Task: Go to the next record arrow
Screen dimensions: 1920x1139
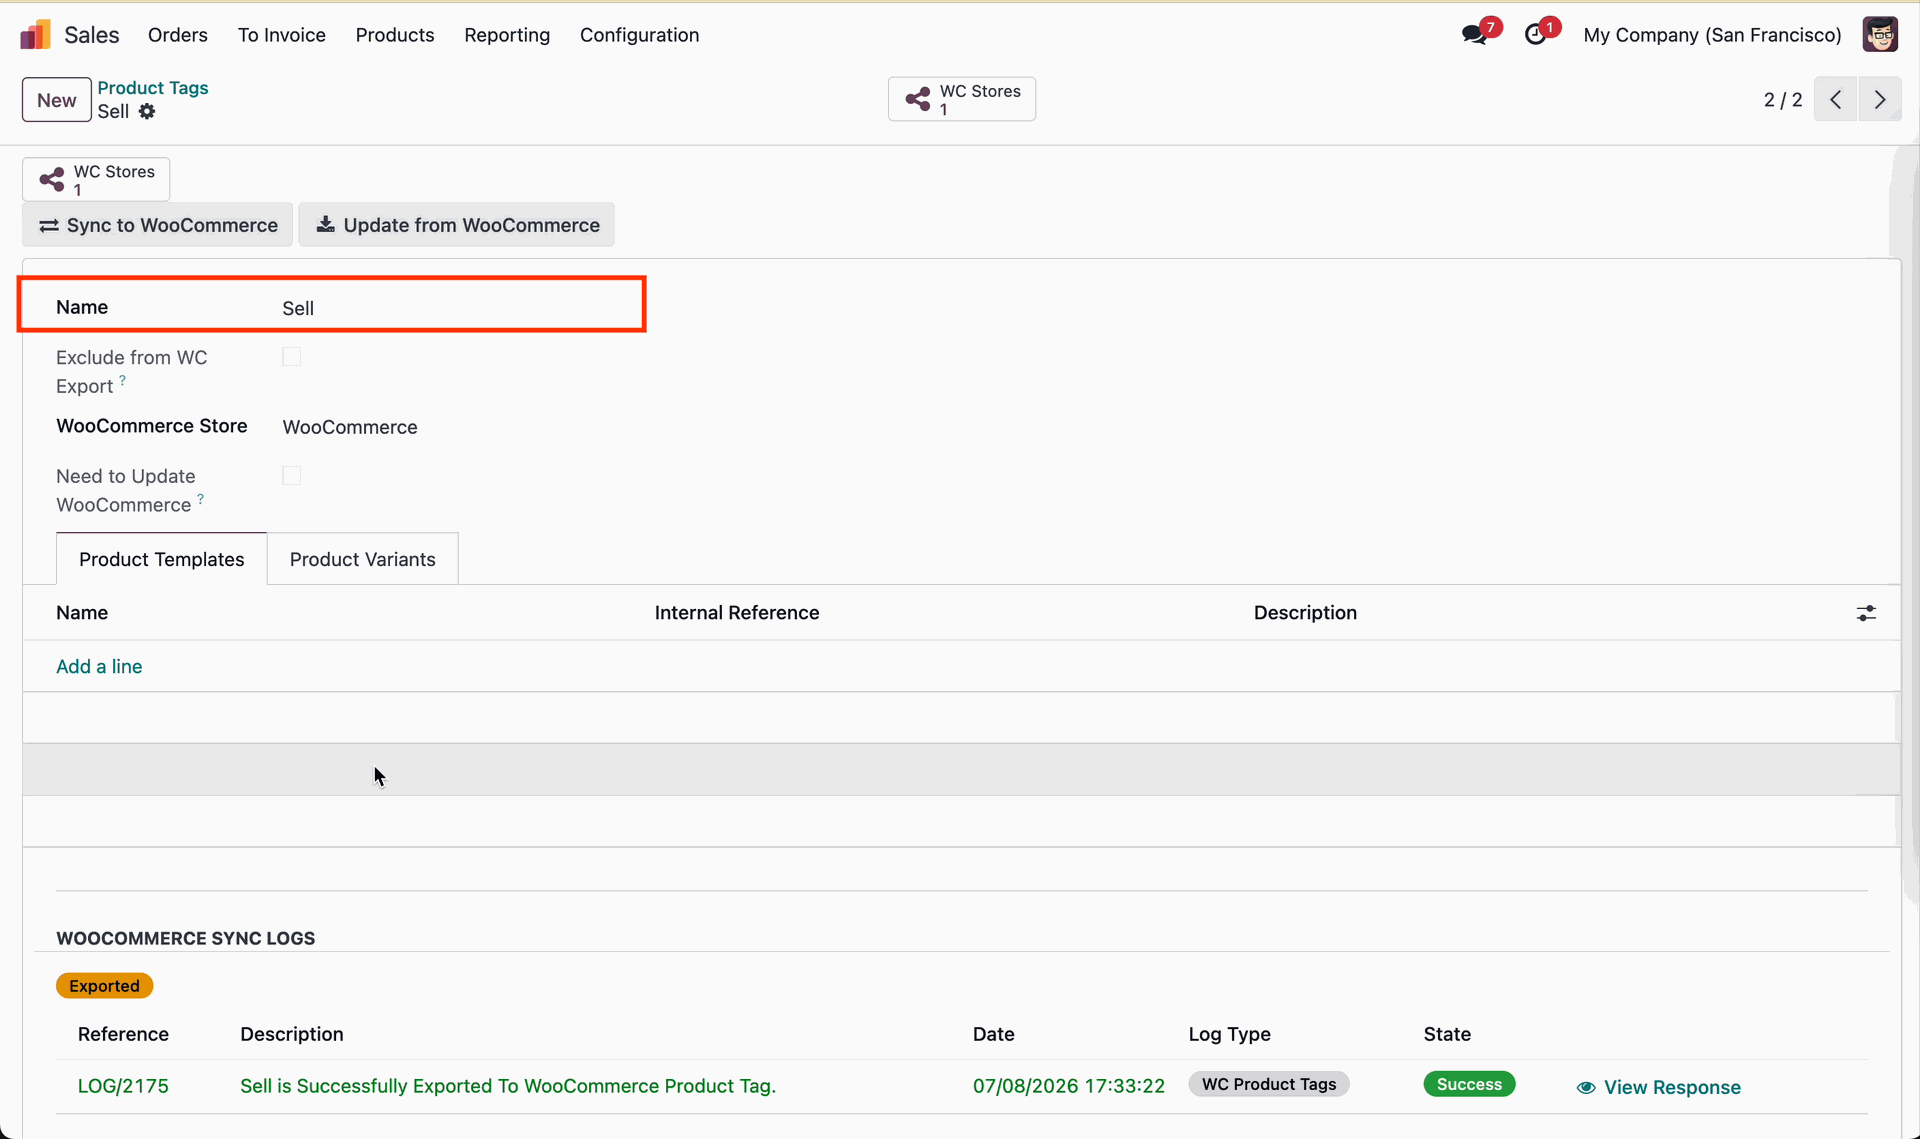Action: pyautogui.click(x=1880, y=99)
